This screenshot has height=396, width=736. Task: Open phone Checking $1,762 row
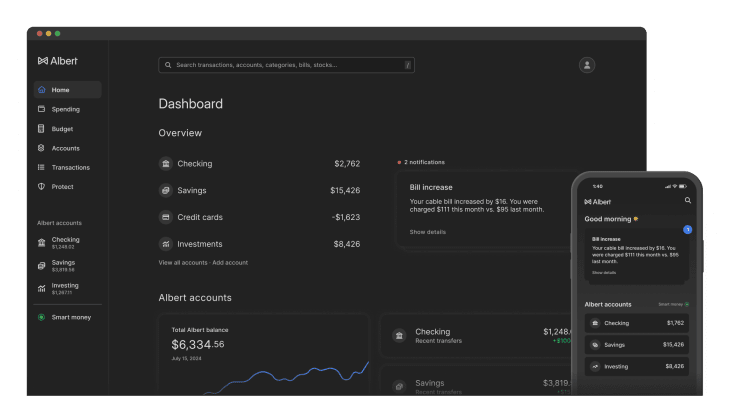point(636,323)
